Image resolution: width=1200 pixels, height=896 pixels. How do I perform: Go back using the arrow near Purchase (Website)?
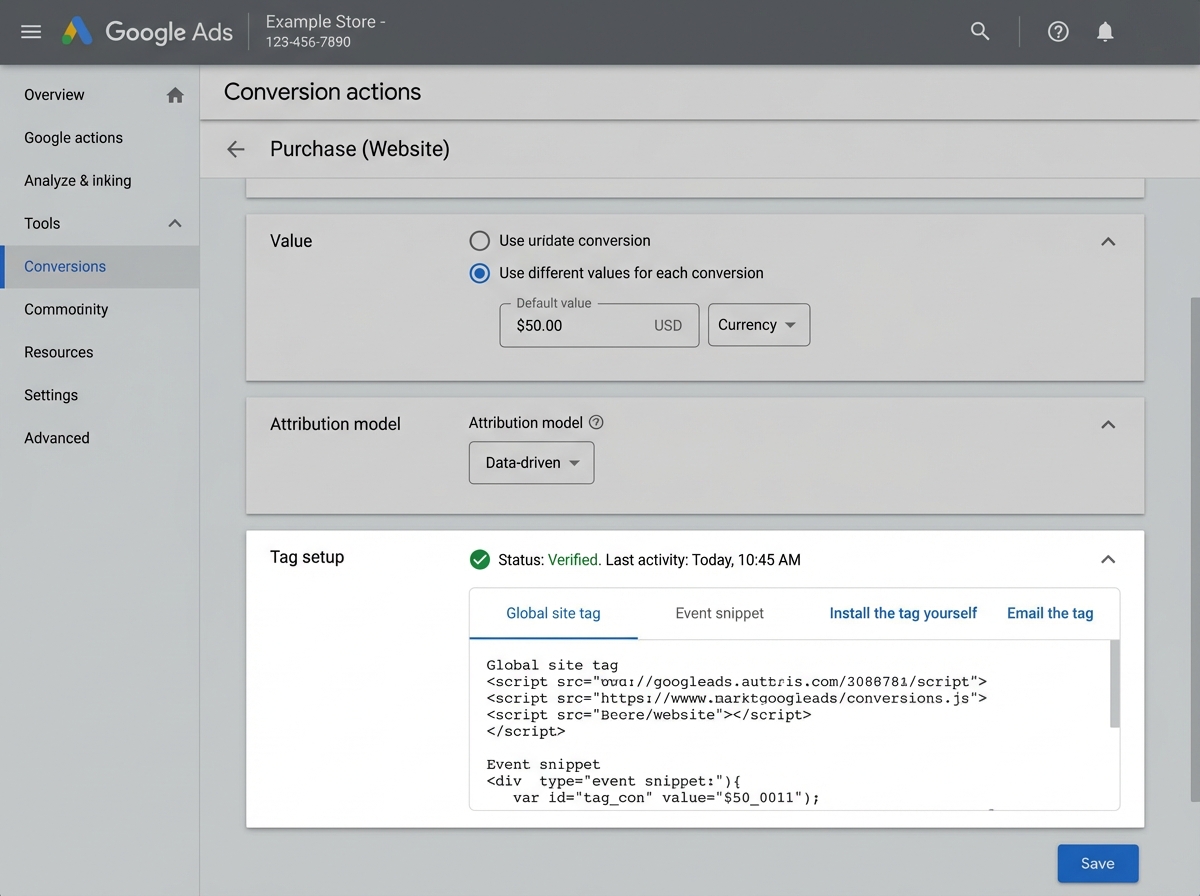(x=234, y=148)
